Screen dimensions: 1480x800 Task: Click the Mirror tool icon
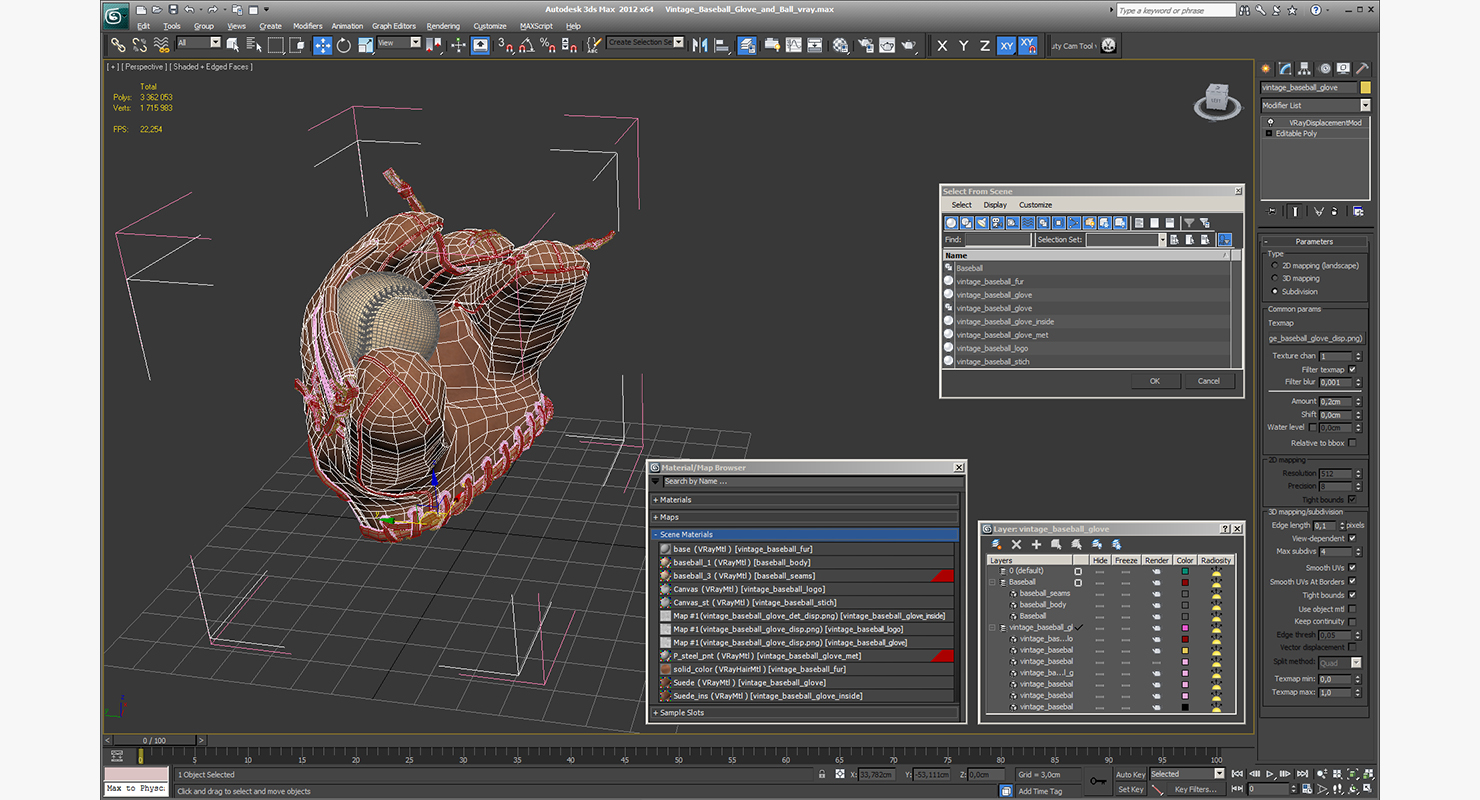pos(700,45)
